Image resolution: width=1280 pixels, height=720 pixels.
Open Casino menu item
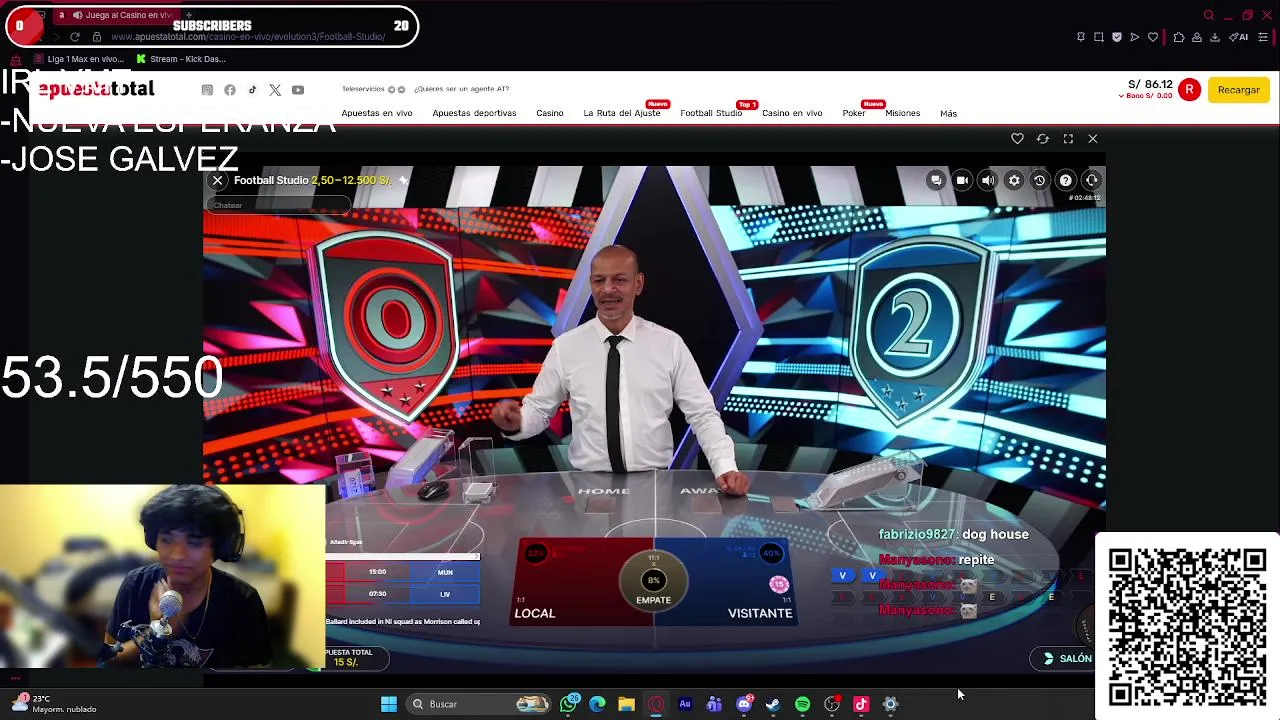[550, 113]
